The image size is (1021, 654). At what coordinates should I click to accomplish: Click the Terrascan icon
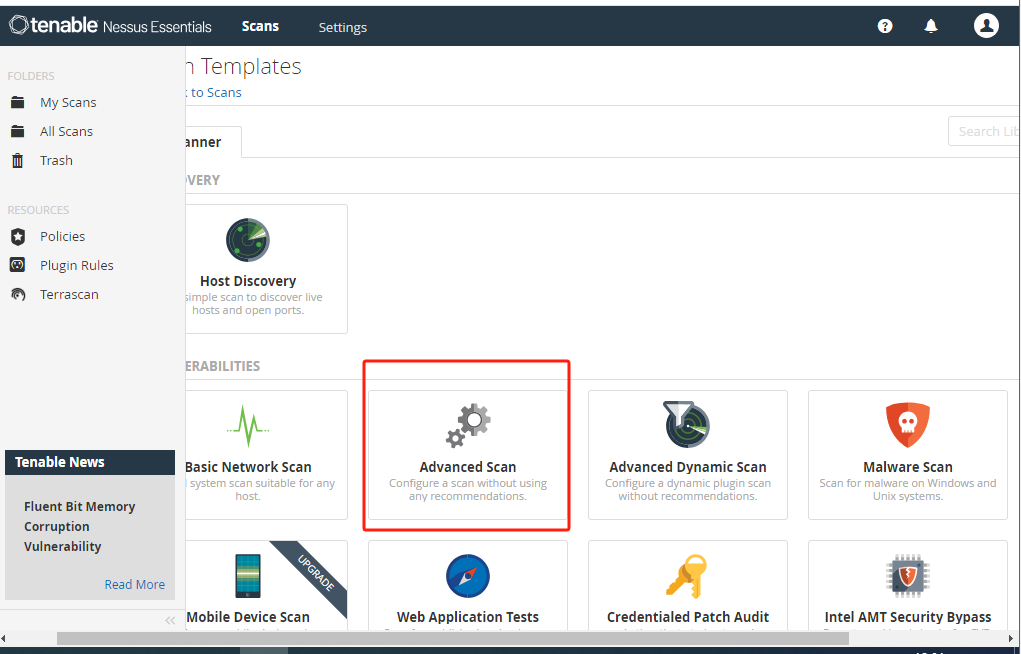pyautogui.click(x=18, y=294)
